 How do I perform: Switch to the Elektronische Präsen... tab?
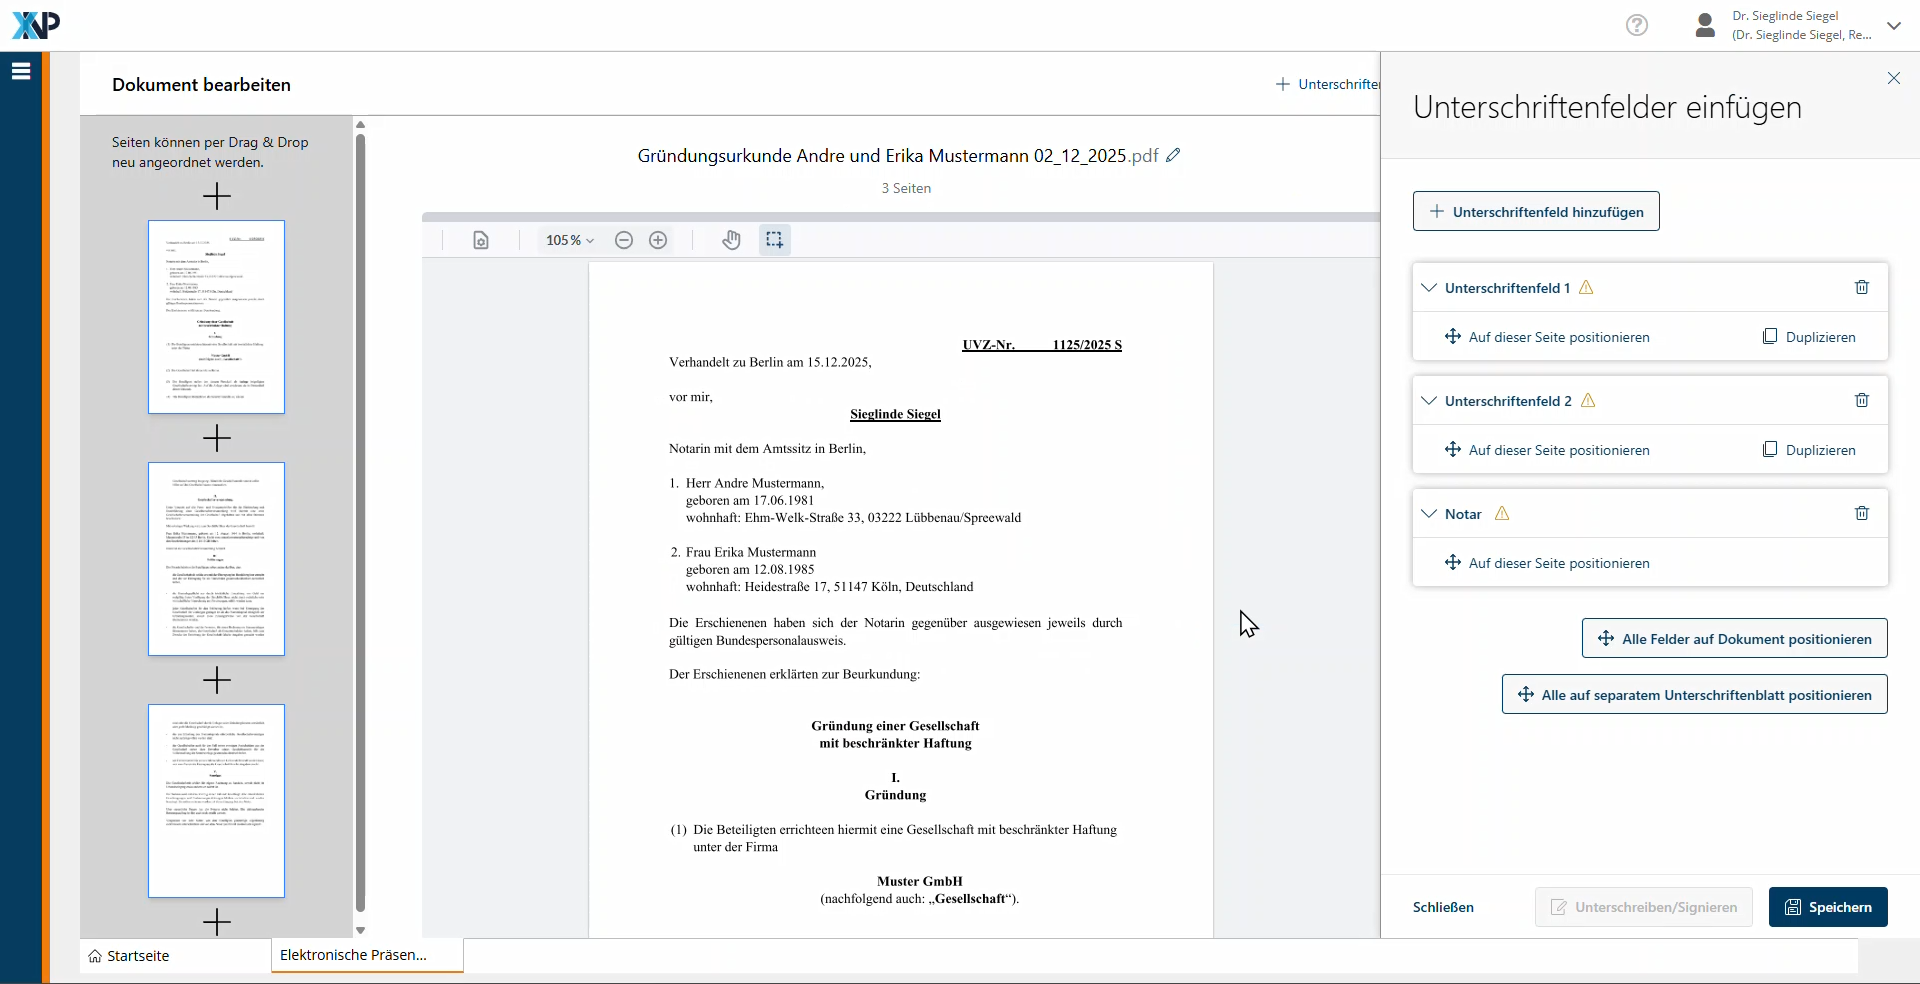pyautogui.click(x=354, y=955)
